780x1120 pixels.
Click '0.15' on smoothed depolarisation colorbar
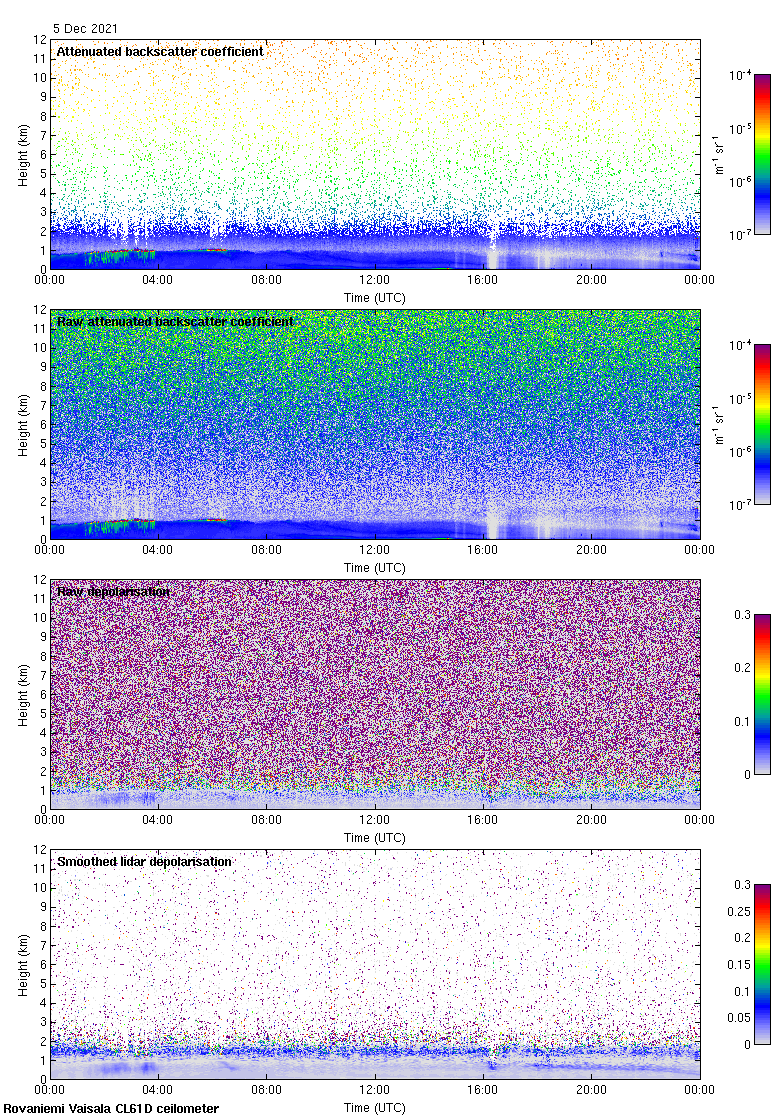(739, 964)
